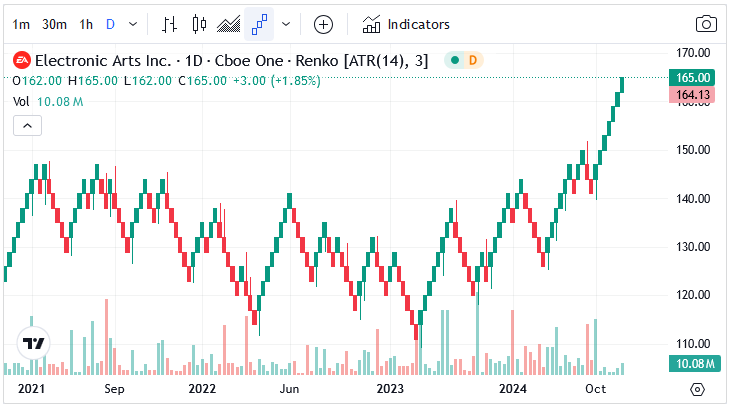The height and width of the screenshot is (407, 729).
Task: Toggle the orange D data-delay badge
Action: point(473,61)
